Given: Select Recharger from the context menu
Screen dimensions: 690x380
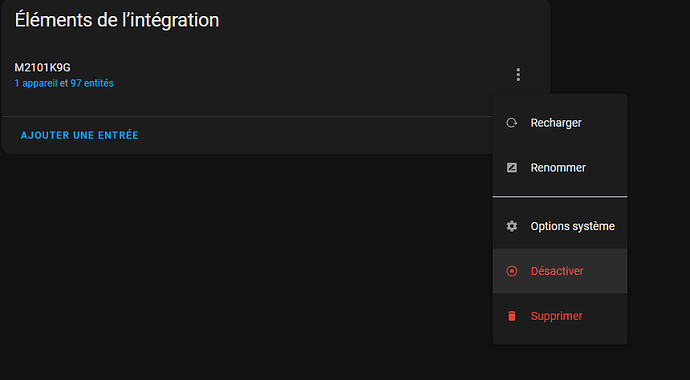Looking at the screenshot, I should tap(560, 123).
